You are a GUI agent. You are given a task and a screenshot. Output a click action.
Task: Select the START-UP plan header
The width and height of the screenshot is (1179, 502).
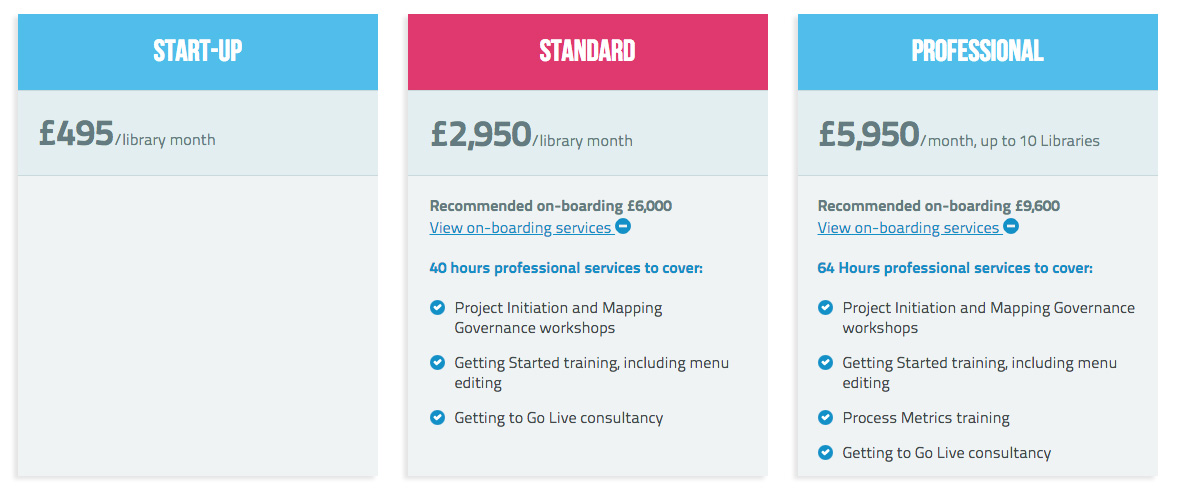click(x=198, y=52)
